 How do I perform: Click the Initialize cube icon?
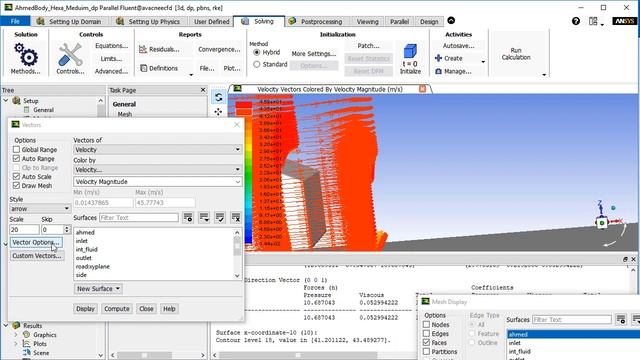pyautogui.click(x=410, y=51)
